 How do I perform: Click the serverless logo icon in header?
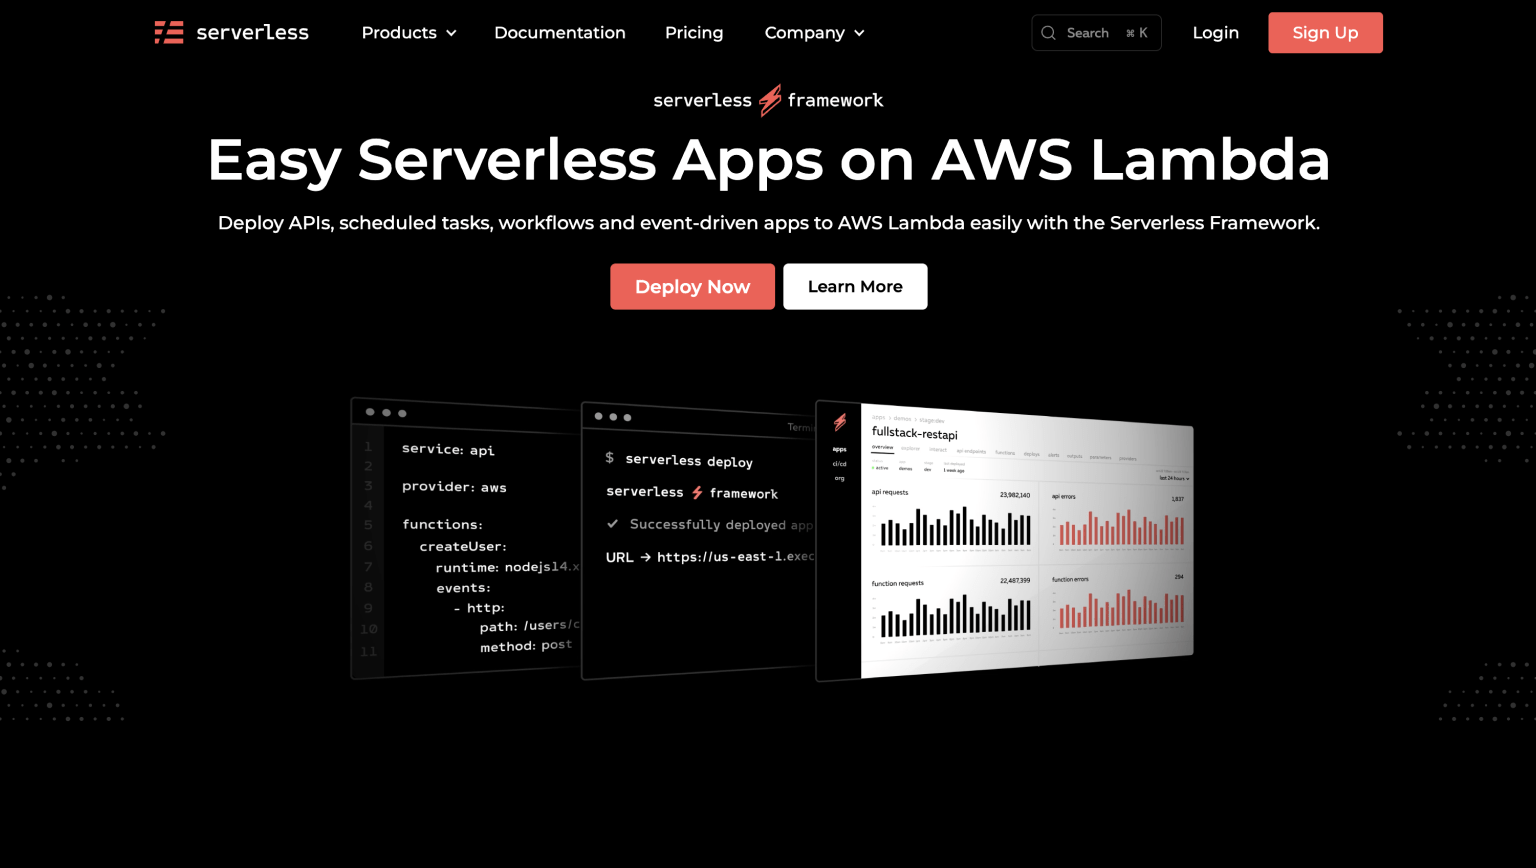[x=169, y=33]
